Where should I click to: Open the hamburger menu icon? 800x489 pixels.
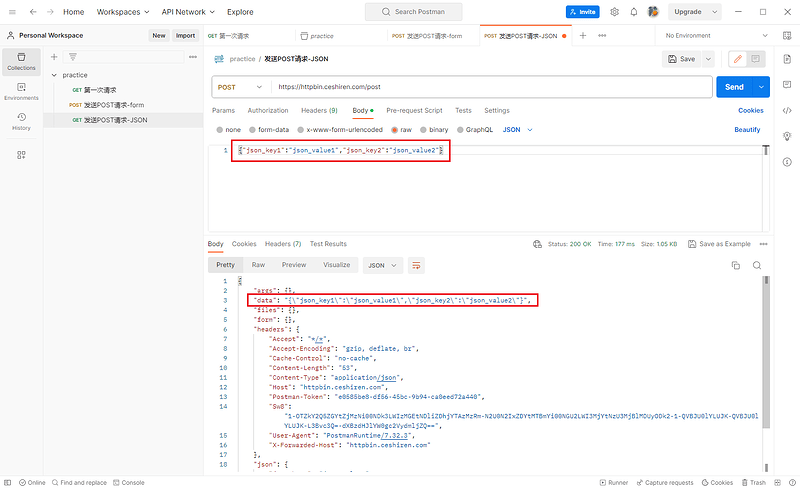pos(12,12)
